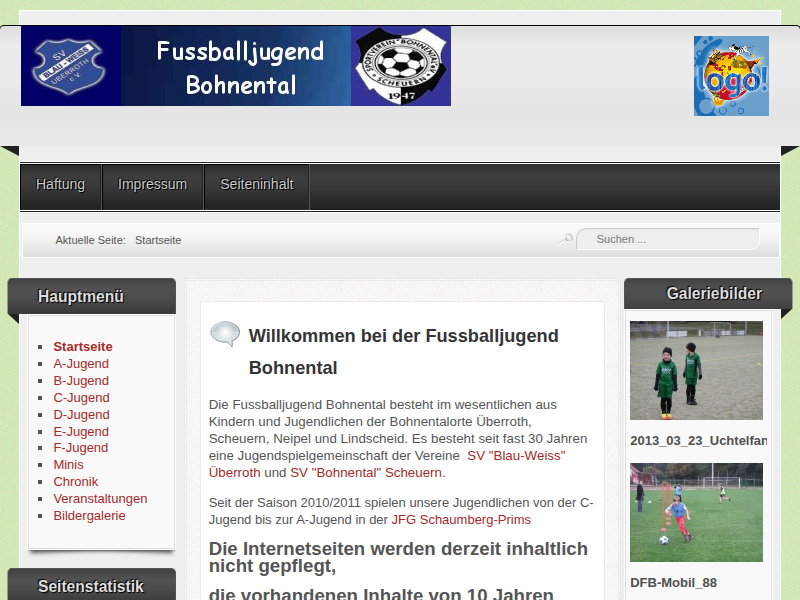Go to Startseite in the Hauptmenü
The height and width of the screenshot is (600, 800).
[83, 347]
